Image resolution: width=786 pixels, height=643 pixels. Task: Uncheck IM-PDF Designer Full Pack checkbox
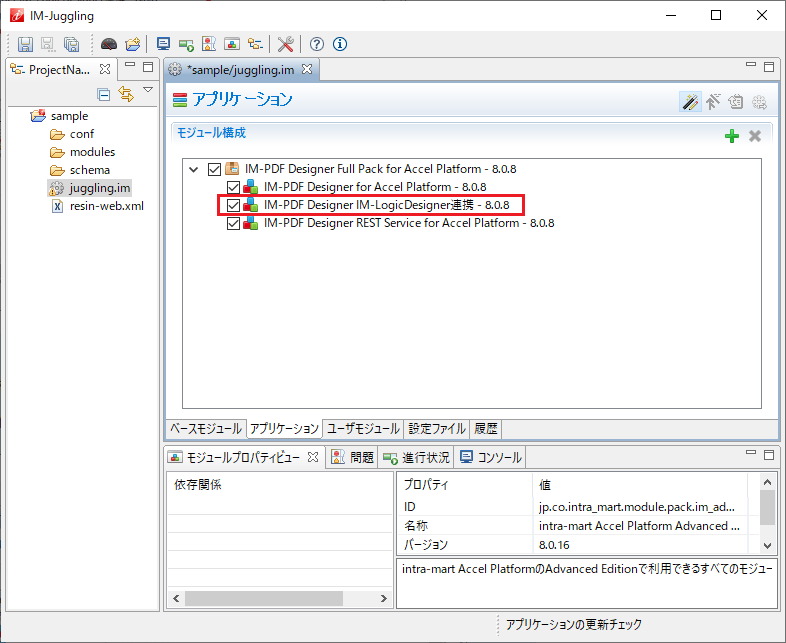215,169
